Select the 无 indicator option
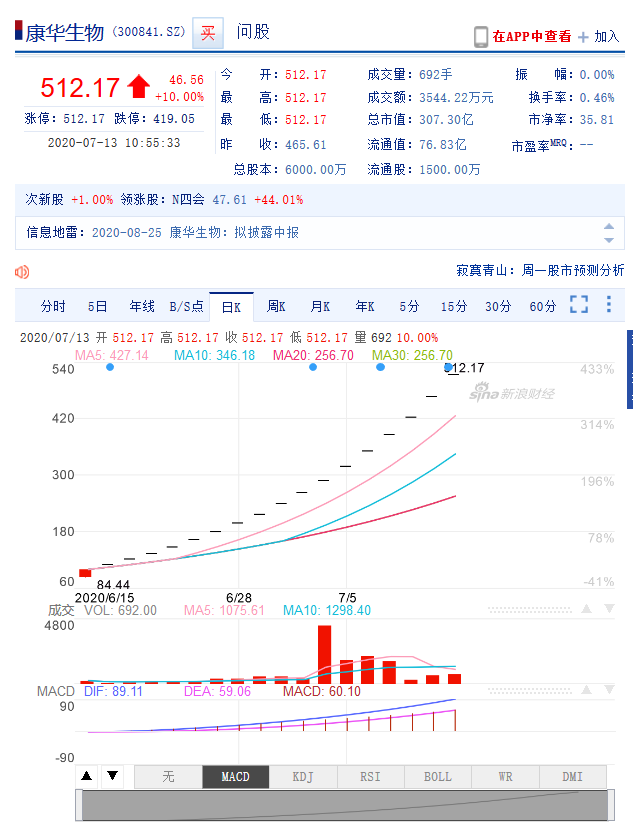This screenshot has height=825, width=633. point(168,777)
